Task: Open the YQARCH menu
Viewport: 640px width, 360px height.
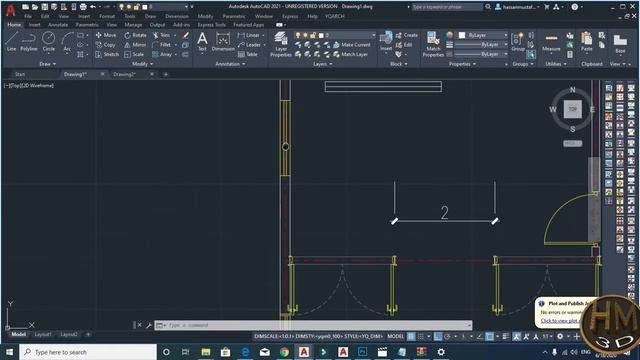Action: pyautogui.click(x=335, y=16)
